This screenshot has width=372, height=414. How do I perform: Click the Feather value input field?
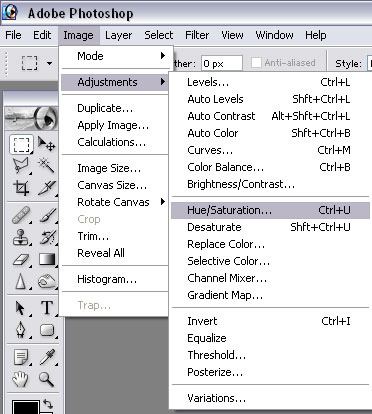pyautogui.click(x=222, y=63)
